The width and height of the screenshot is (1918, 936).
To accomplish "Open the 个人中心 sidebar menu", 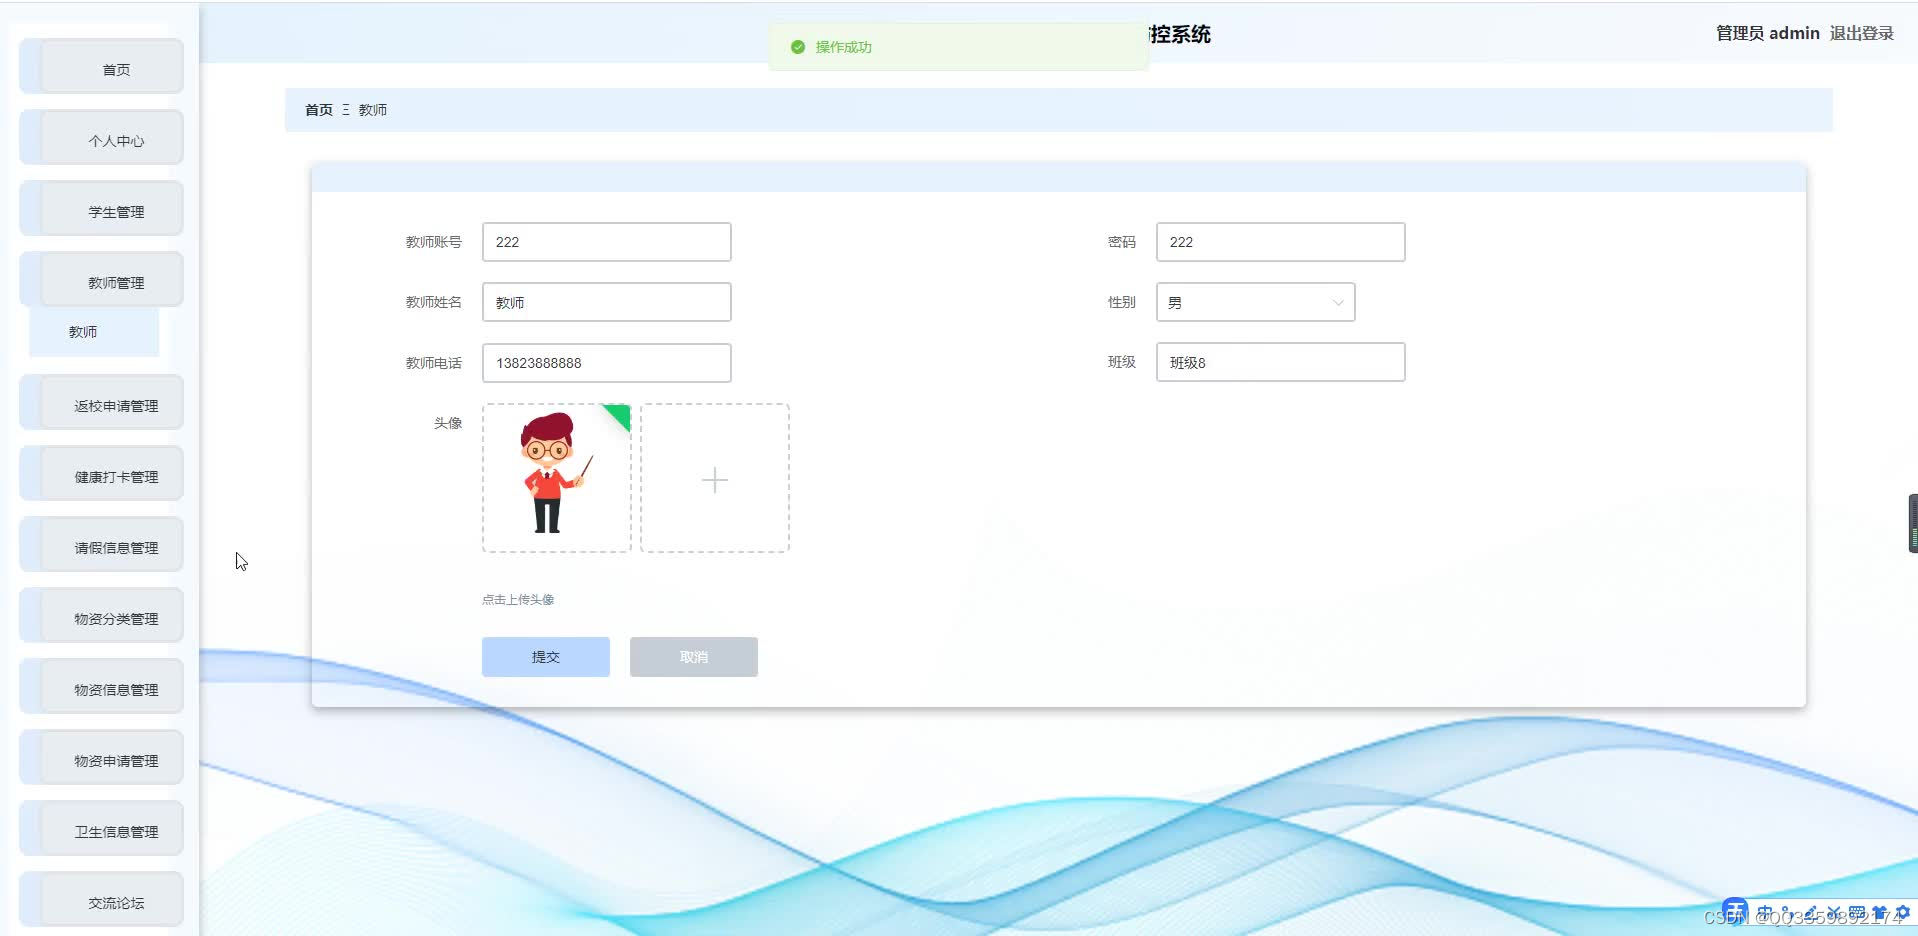I will point(102,138).
